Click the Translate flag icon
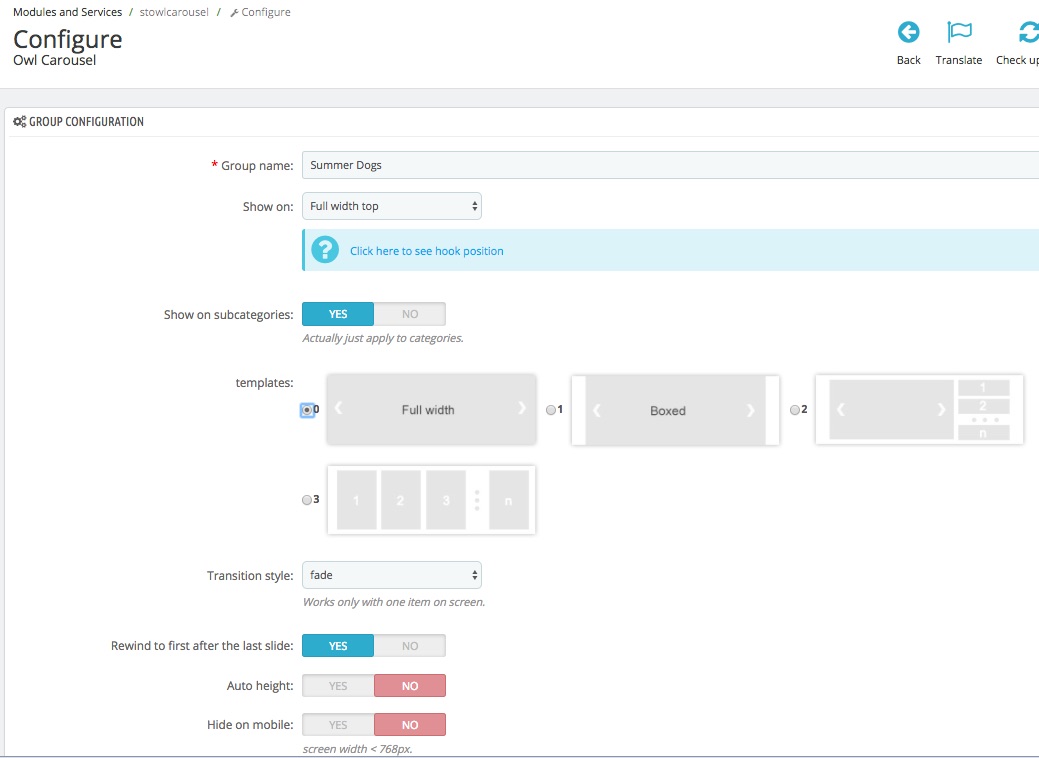The image size is (1039, 758). click(x=959, y=33)
